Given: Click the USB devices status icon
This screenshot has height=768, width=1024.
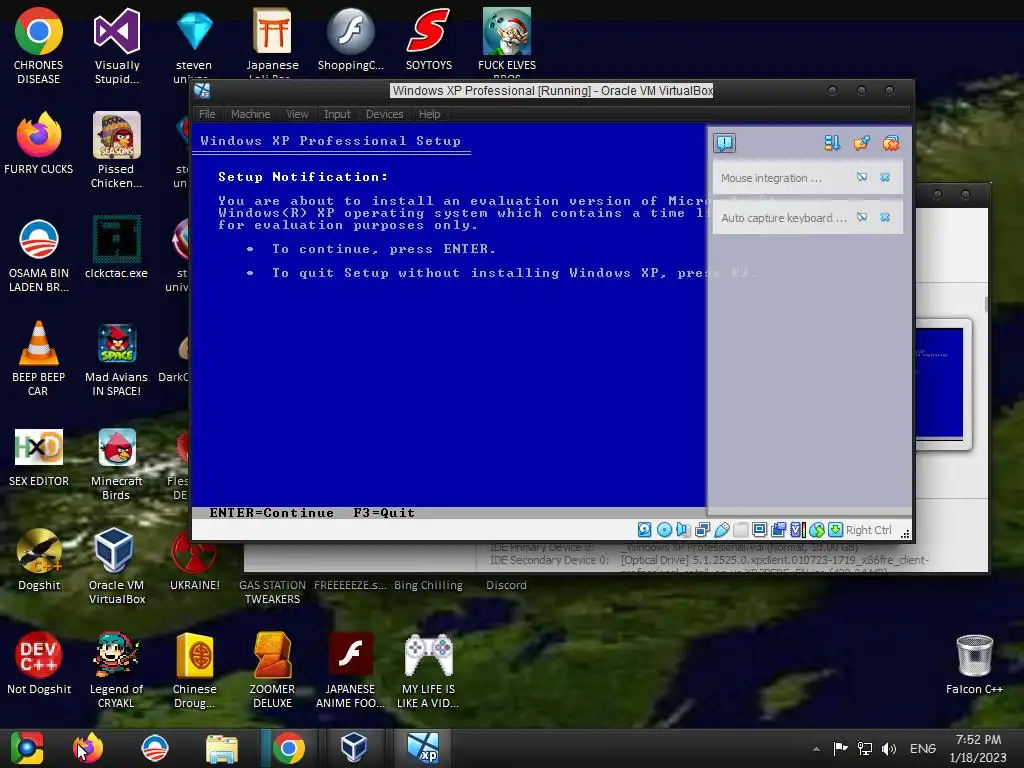Looking at the screenshot, I should 722,530.
